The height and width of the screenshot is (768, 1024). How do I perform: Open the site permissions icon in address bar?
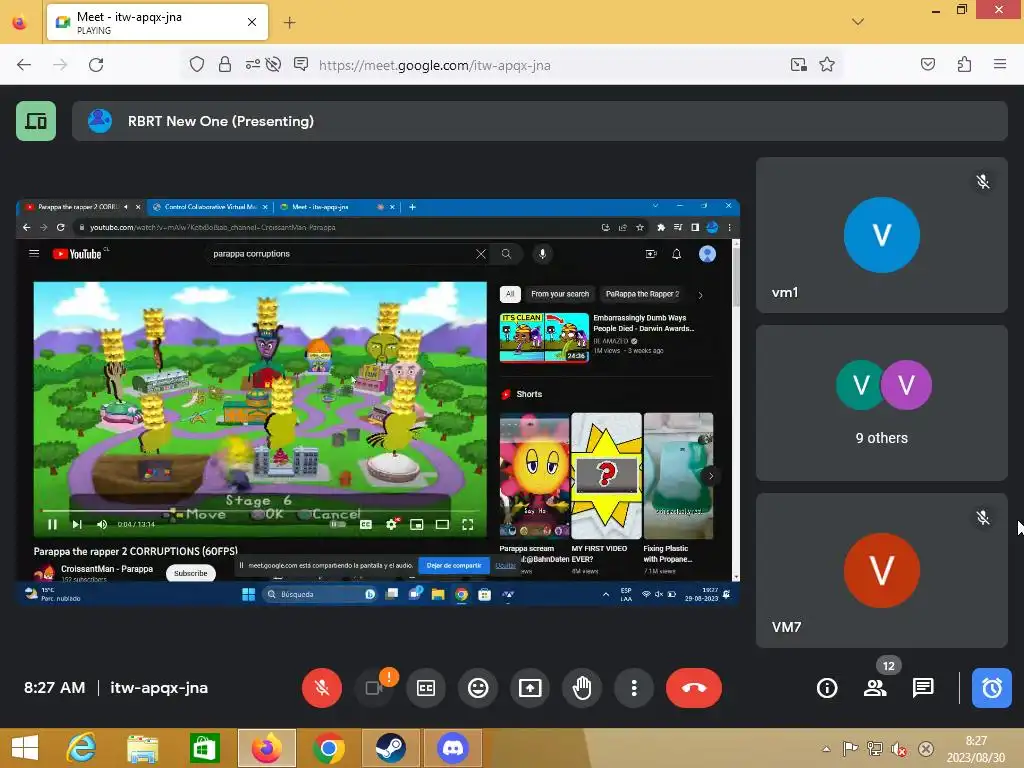pos(253,64)
